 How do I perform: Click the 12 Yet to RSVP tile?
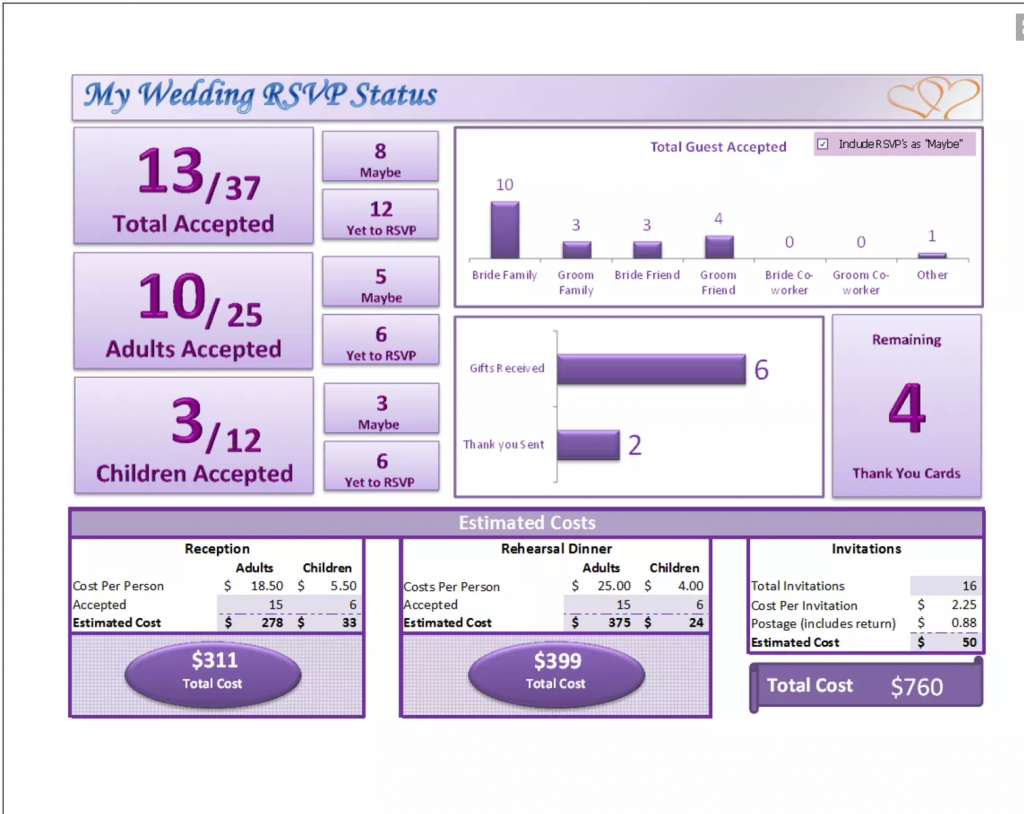(x=380, y=215)
